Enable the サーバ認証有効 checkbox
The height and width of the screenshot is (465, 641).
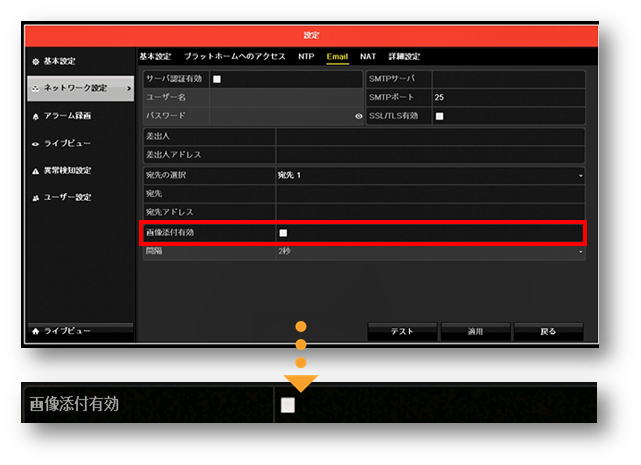[x=217, y=79]
